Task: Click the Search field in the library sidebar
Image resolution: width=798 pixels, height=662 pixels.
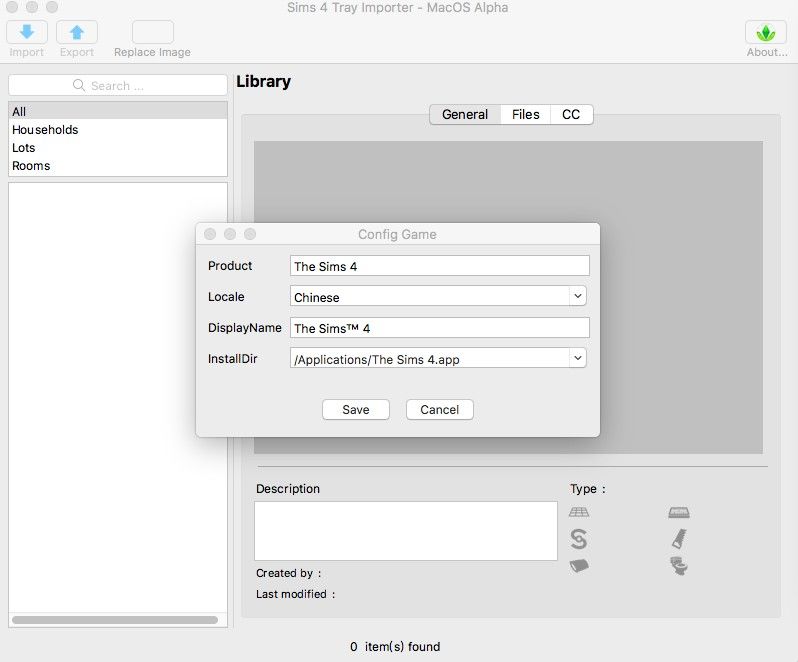Action: pos(118,85)
